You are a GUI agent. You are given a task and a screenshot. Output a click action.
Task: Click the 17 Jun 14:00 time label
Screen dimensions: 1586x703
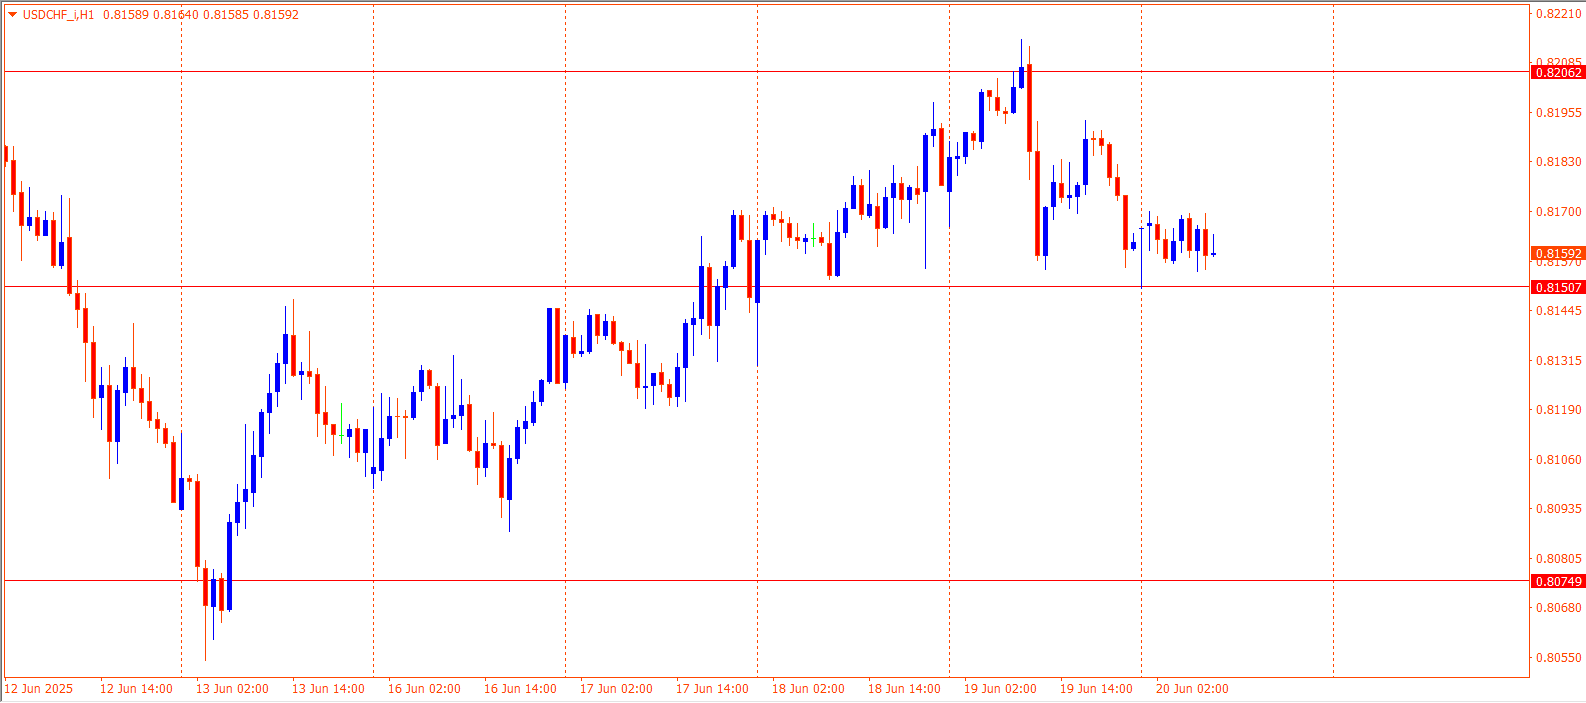pos(712,689)
